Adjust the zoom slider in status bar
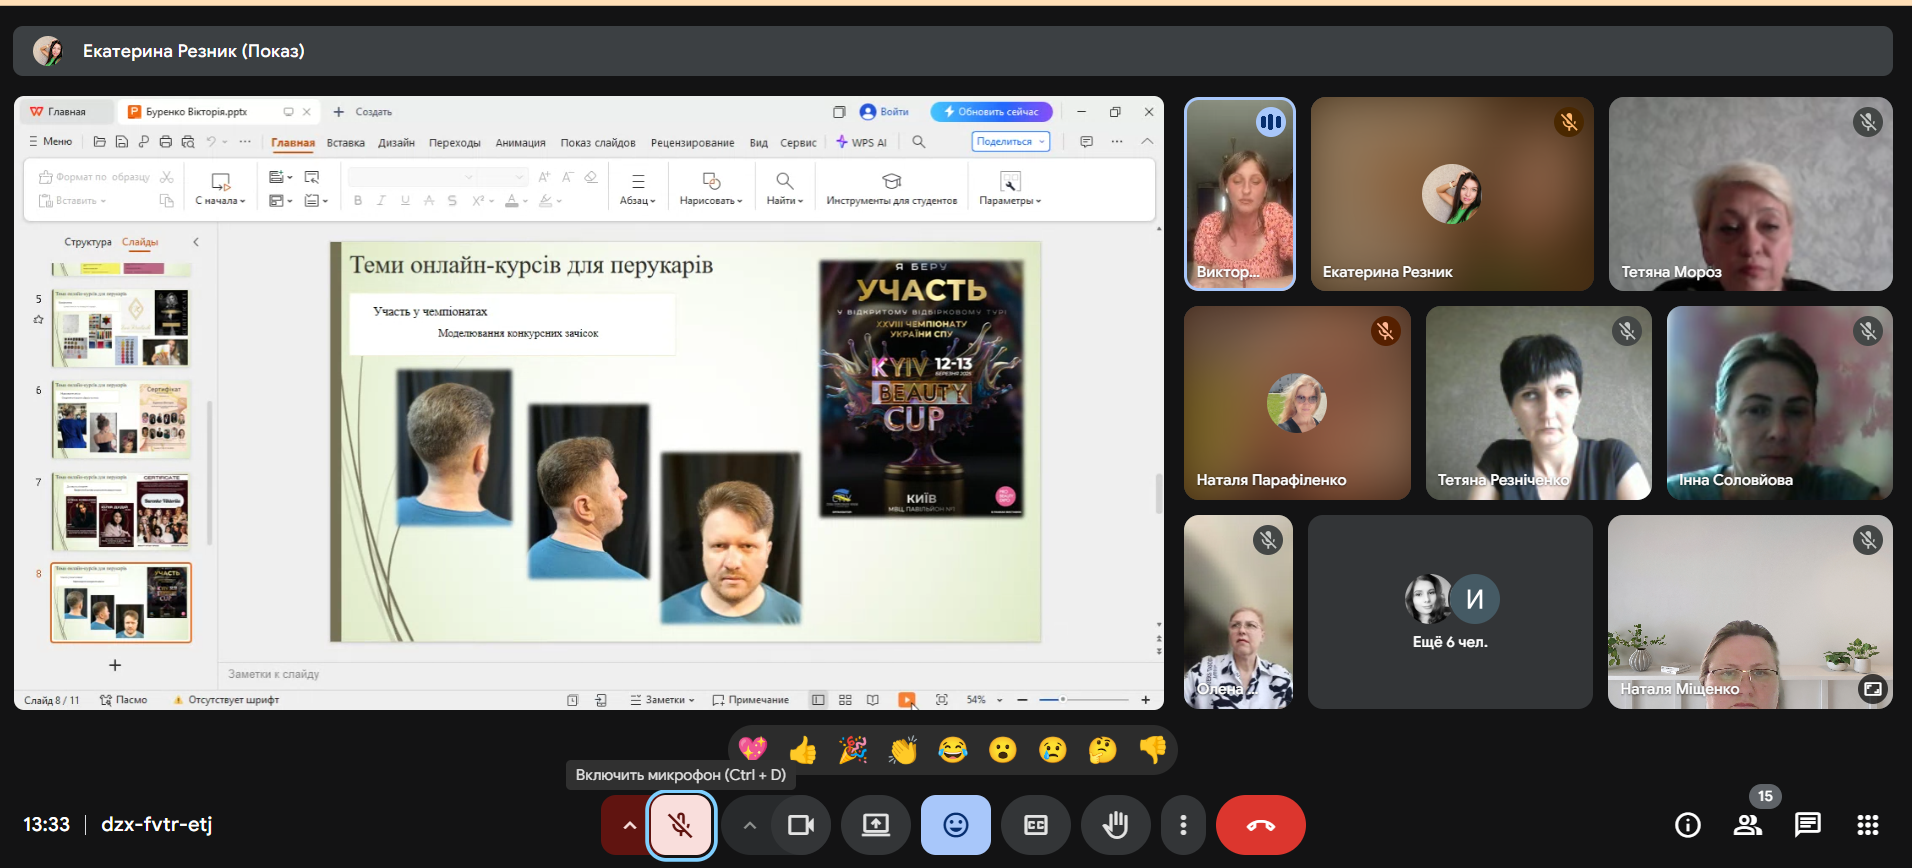Image resolution: width=1912 pixels, height=868 pixels. pyautogui.click(x=1084, y=700)
